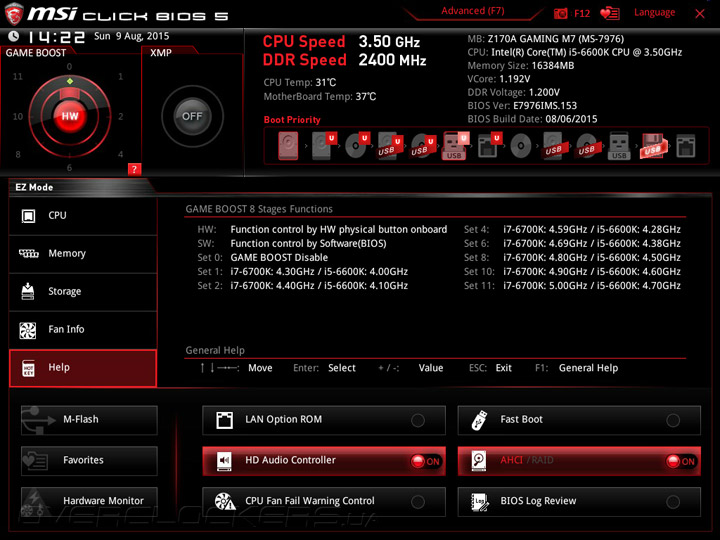Toggle XMP profile OFF button
Image resolution: width=720 pixels, height=540 pixels.
192,116
